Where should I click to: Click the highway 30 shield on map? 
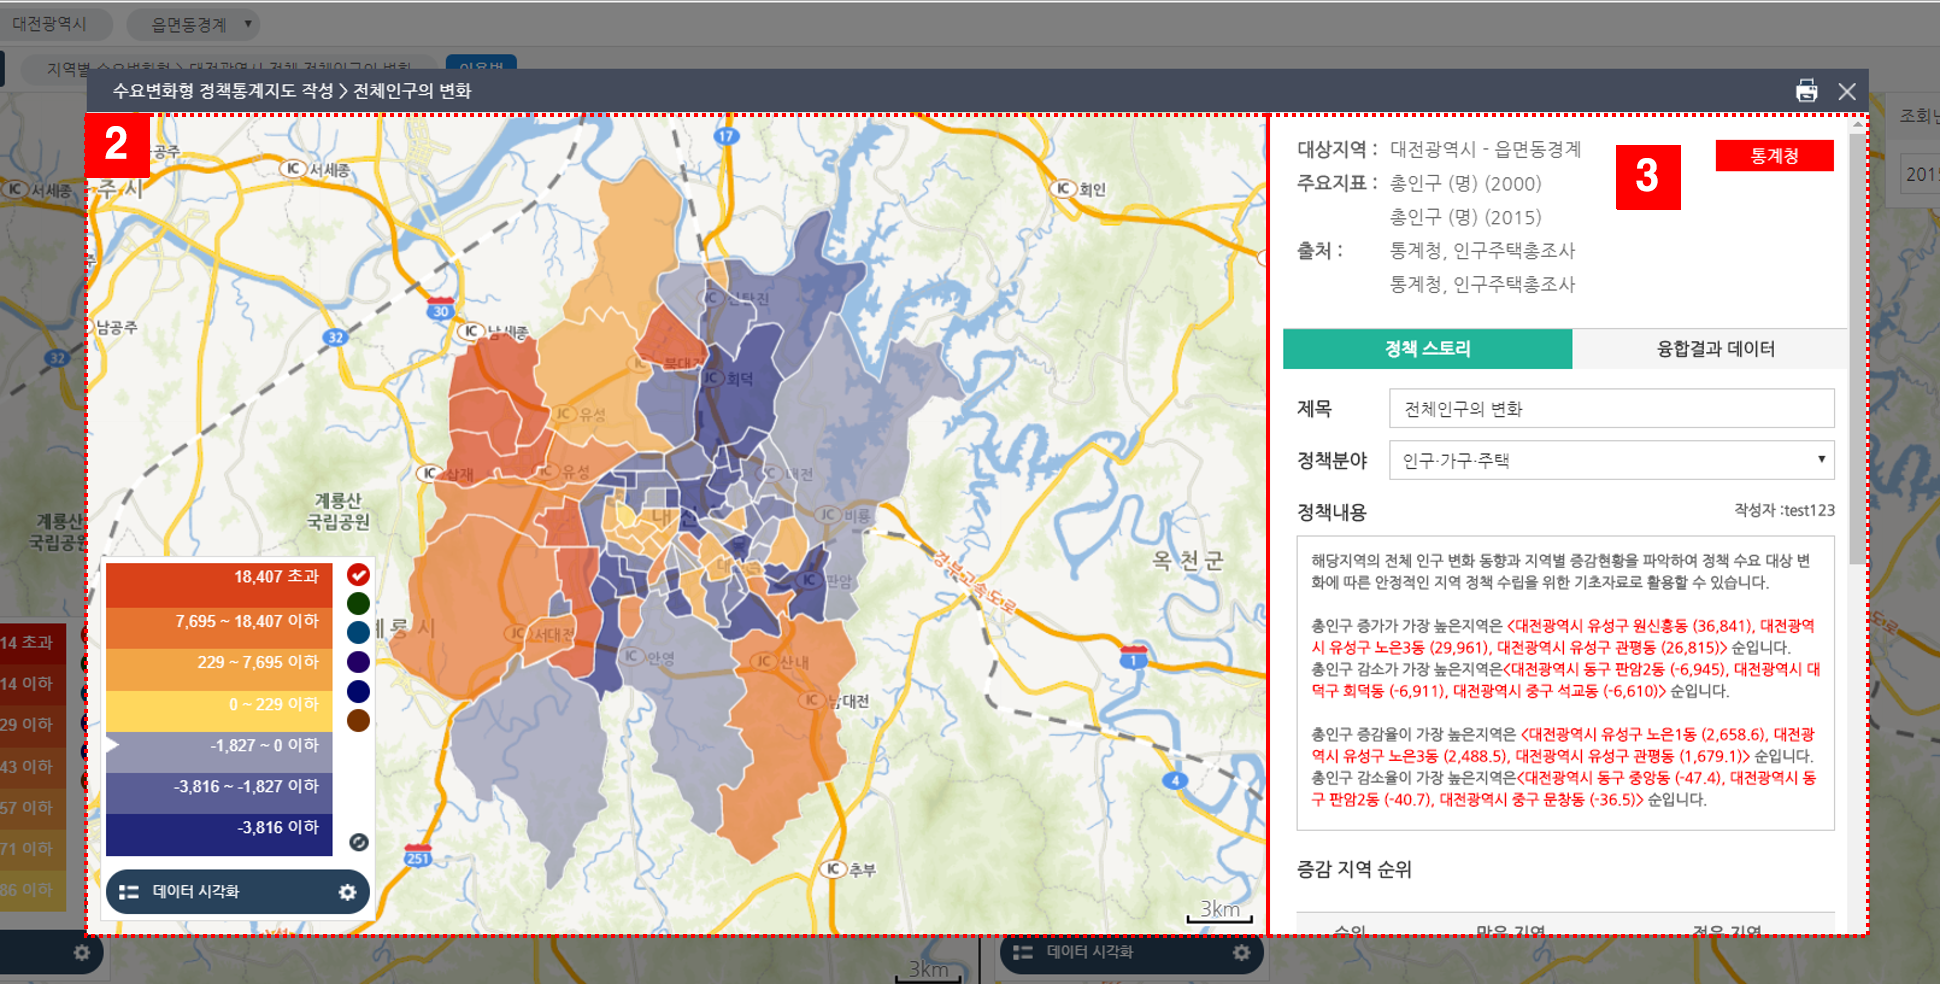click(x=440, y=306)
